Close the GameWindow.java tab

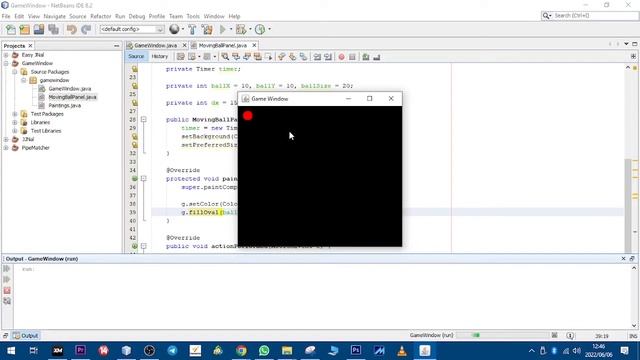tap(184, 45)
